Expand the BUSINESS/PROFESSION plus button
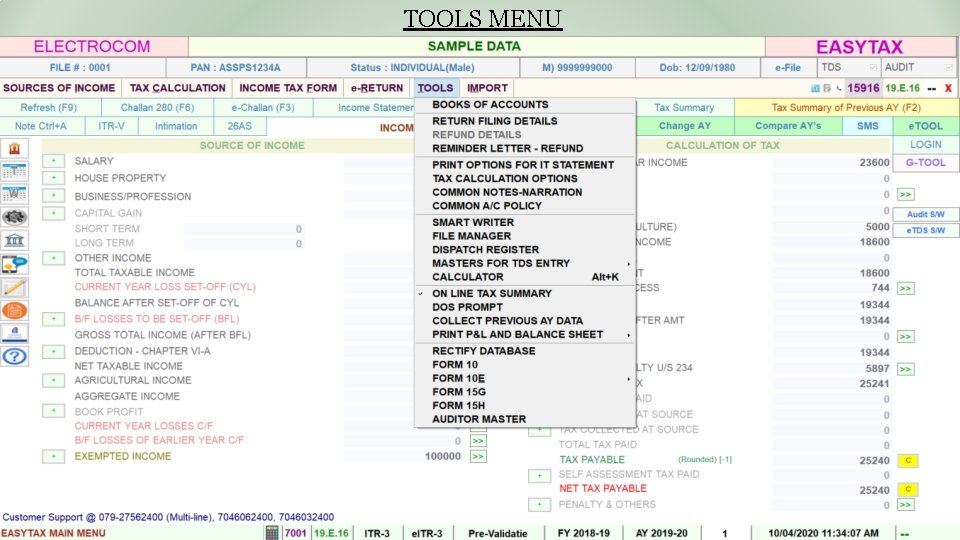 (53, 196)
